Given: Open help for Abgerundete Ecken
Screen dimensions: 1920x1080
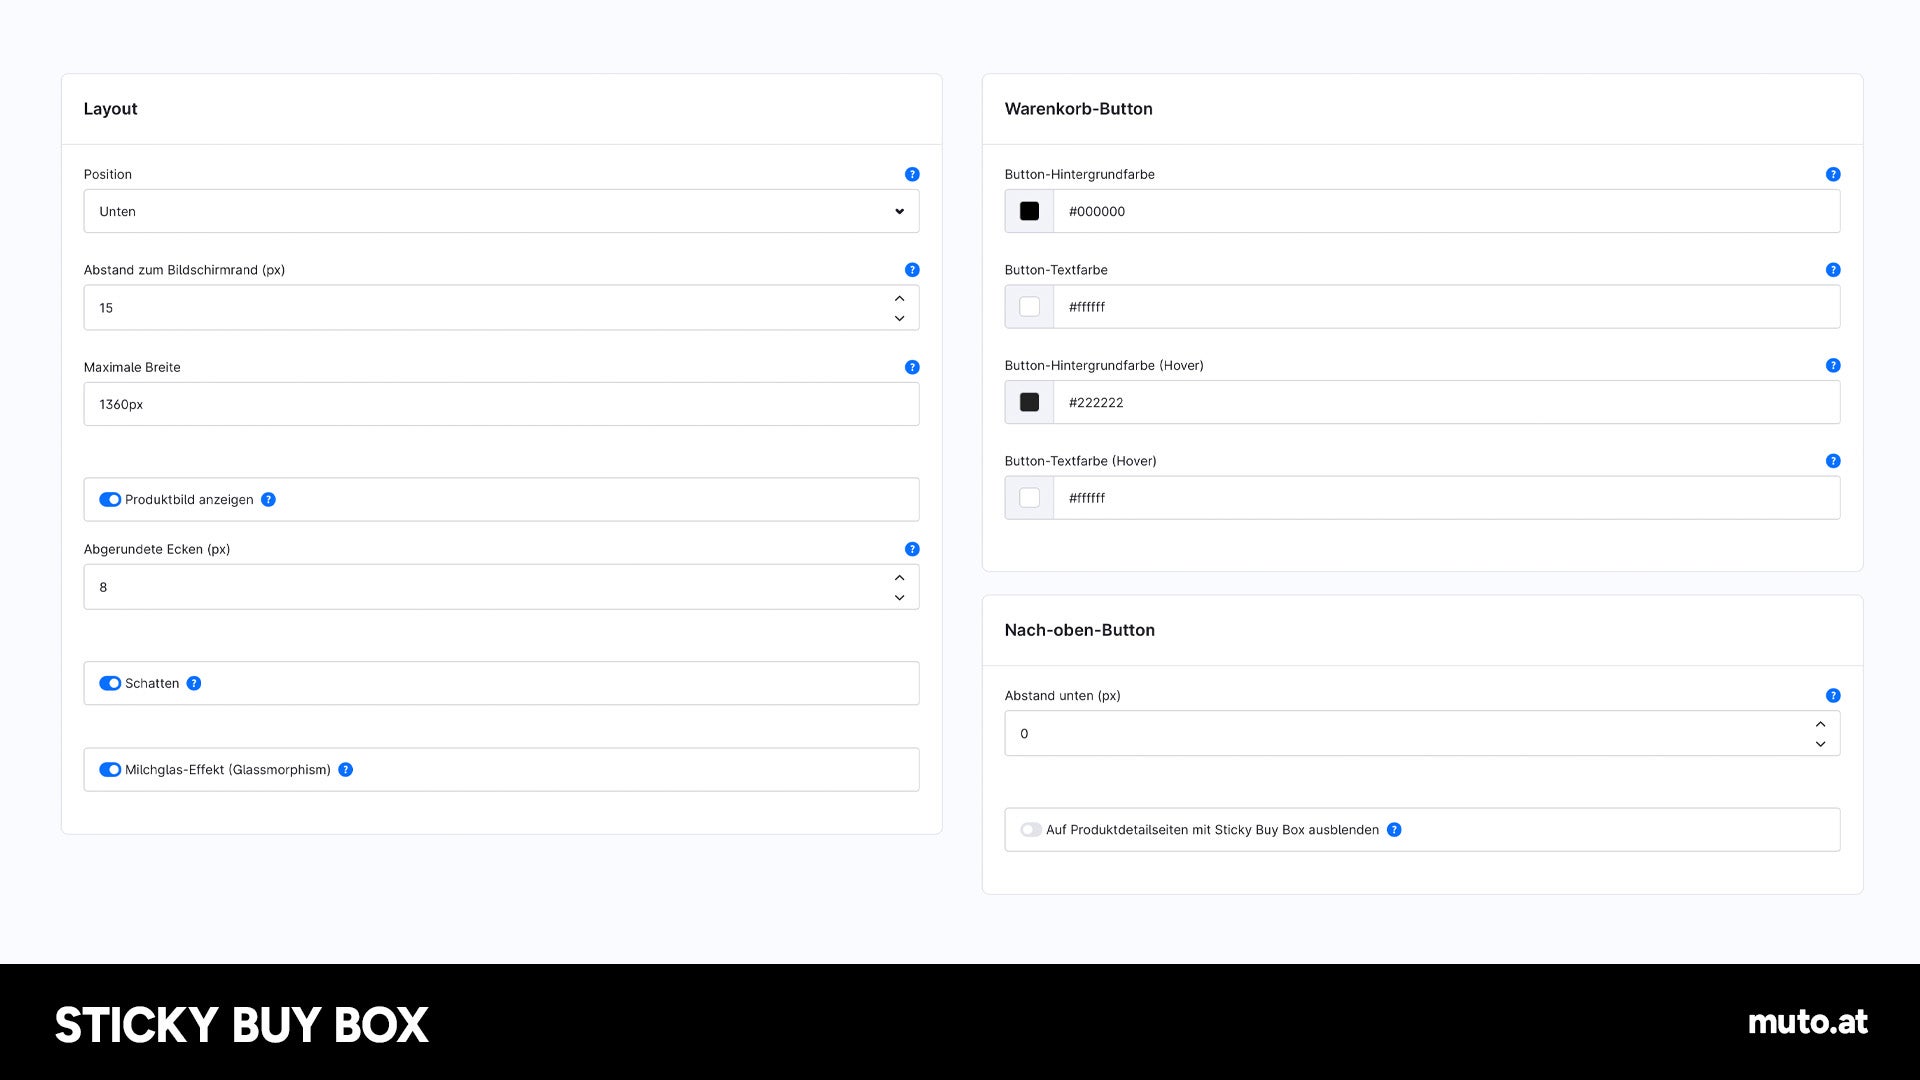Looking at the screenshot, I should [x=912, y=549].
